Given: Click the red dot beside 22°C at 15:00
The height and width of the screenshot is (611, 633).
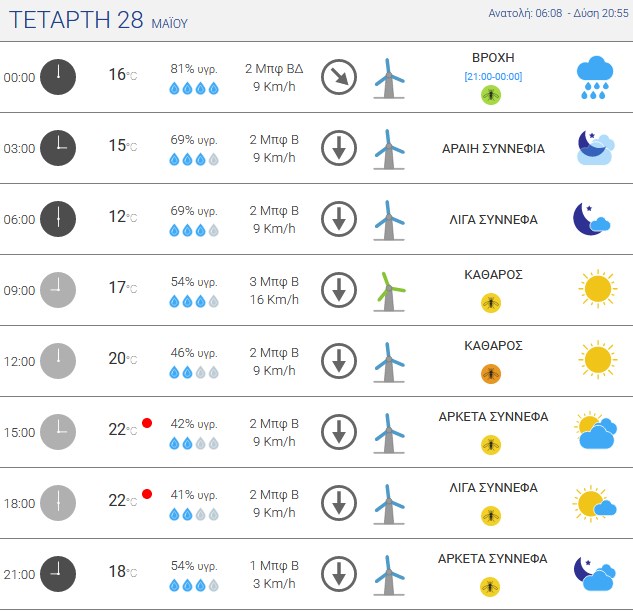Looking at the screenshot, I should click(147, 423).
